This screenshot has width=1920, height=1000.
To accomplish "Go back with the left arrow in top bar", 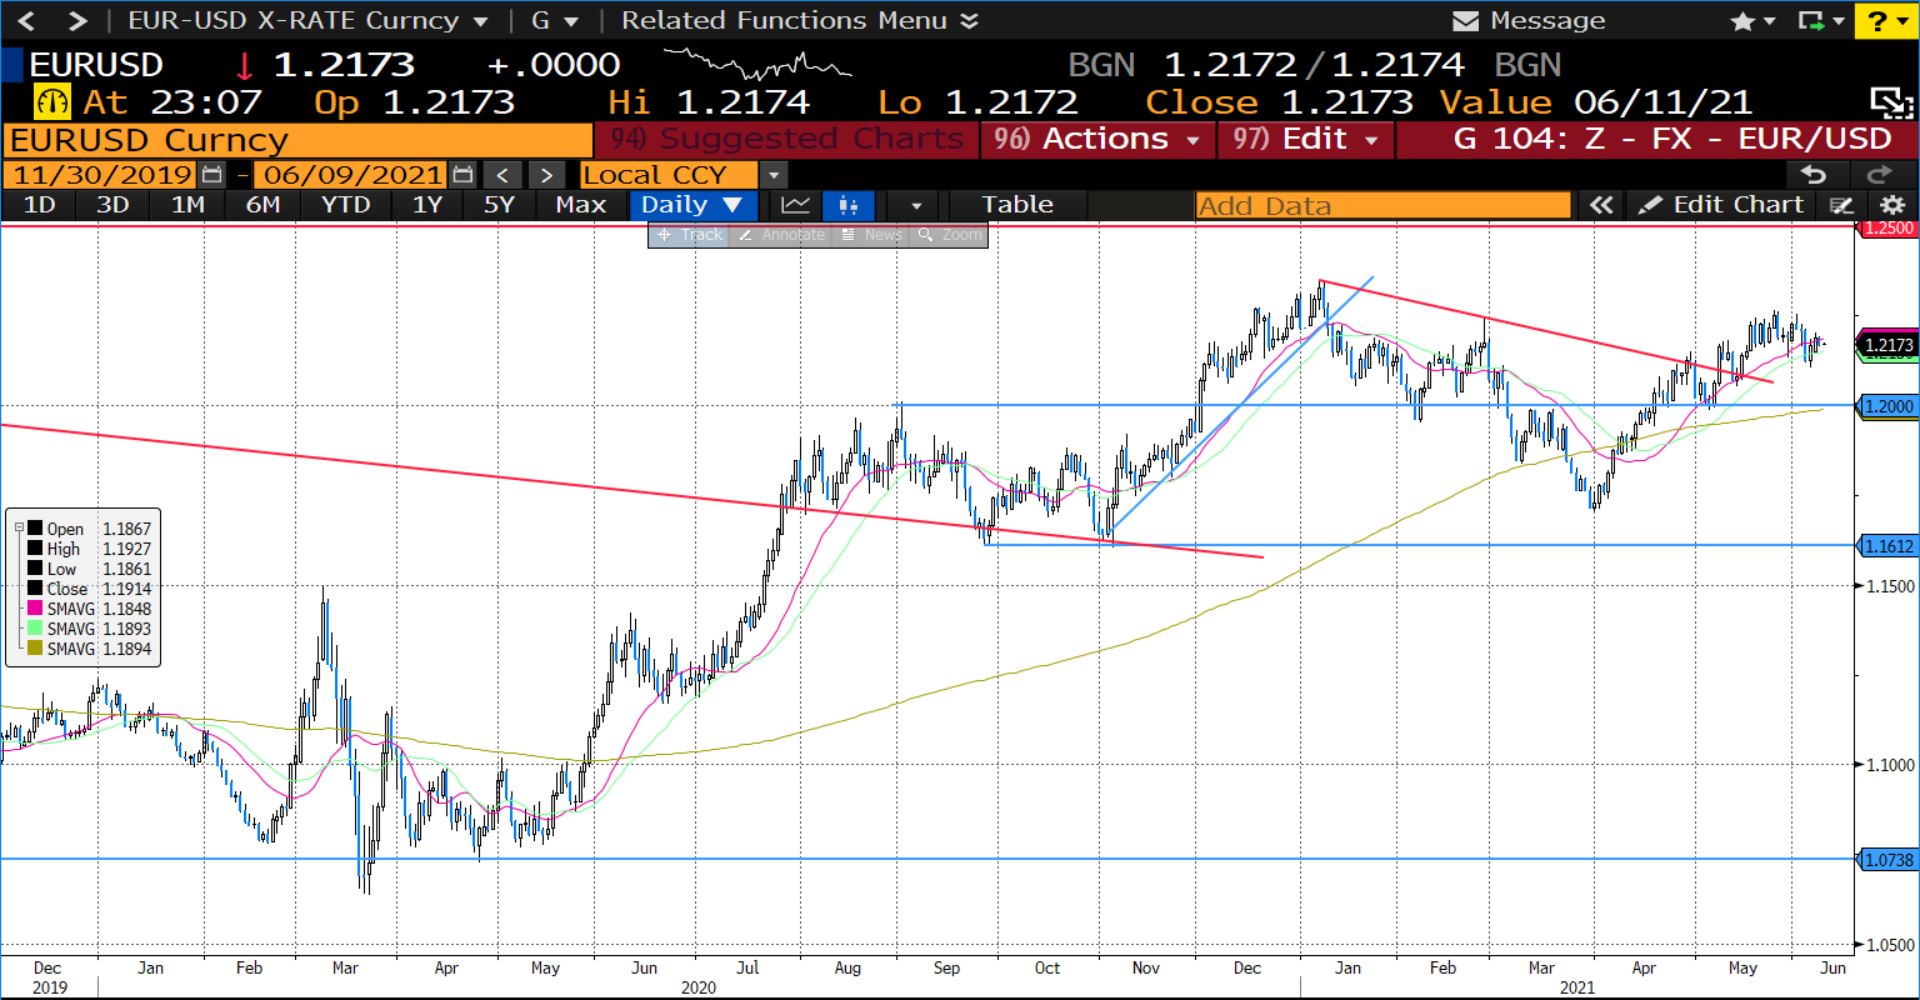I will click(x=27, y=21).
